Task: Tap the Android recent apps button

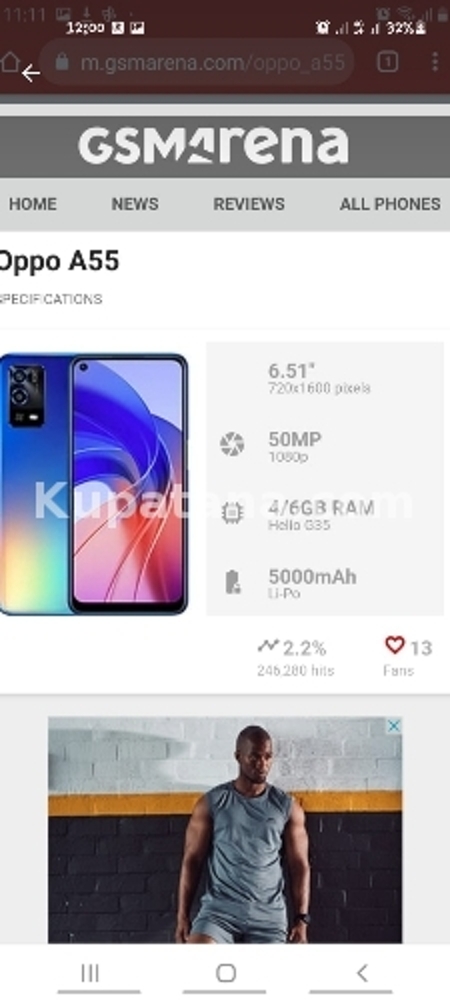Action: [x=90, y=973]
